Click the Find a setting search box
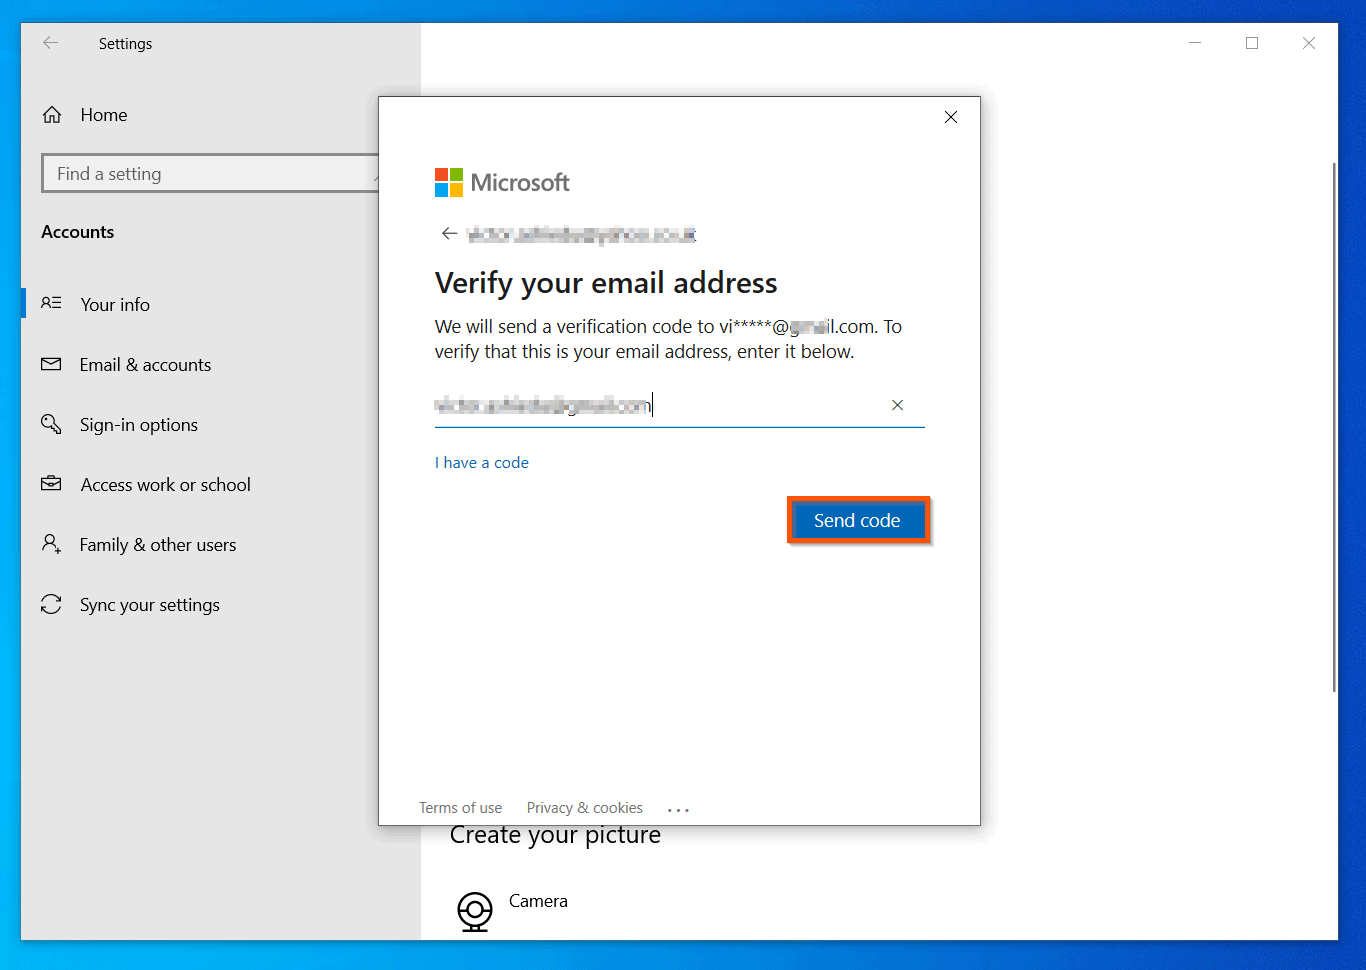Viewport: 1366px width, 970px height. [x=210, y=173]
